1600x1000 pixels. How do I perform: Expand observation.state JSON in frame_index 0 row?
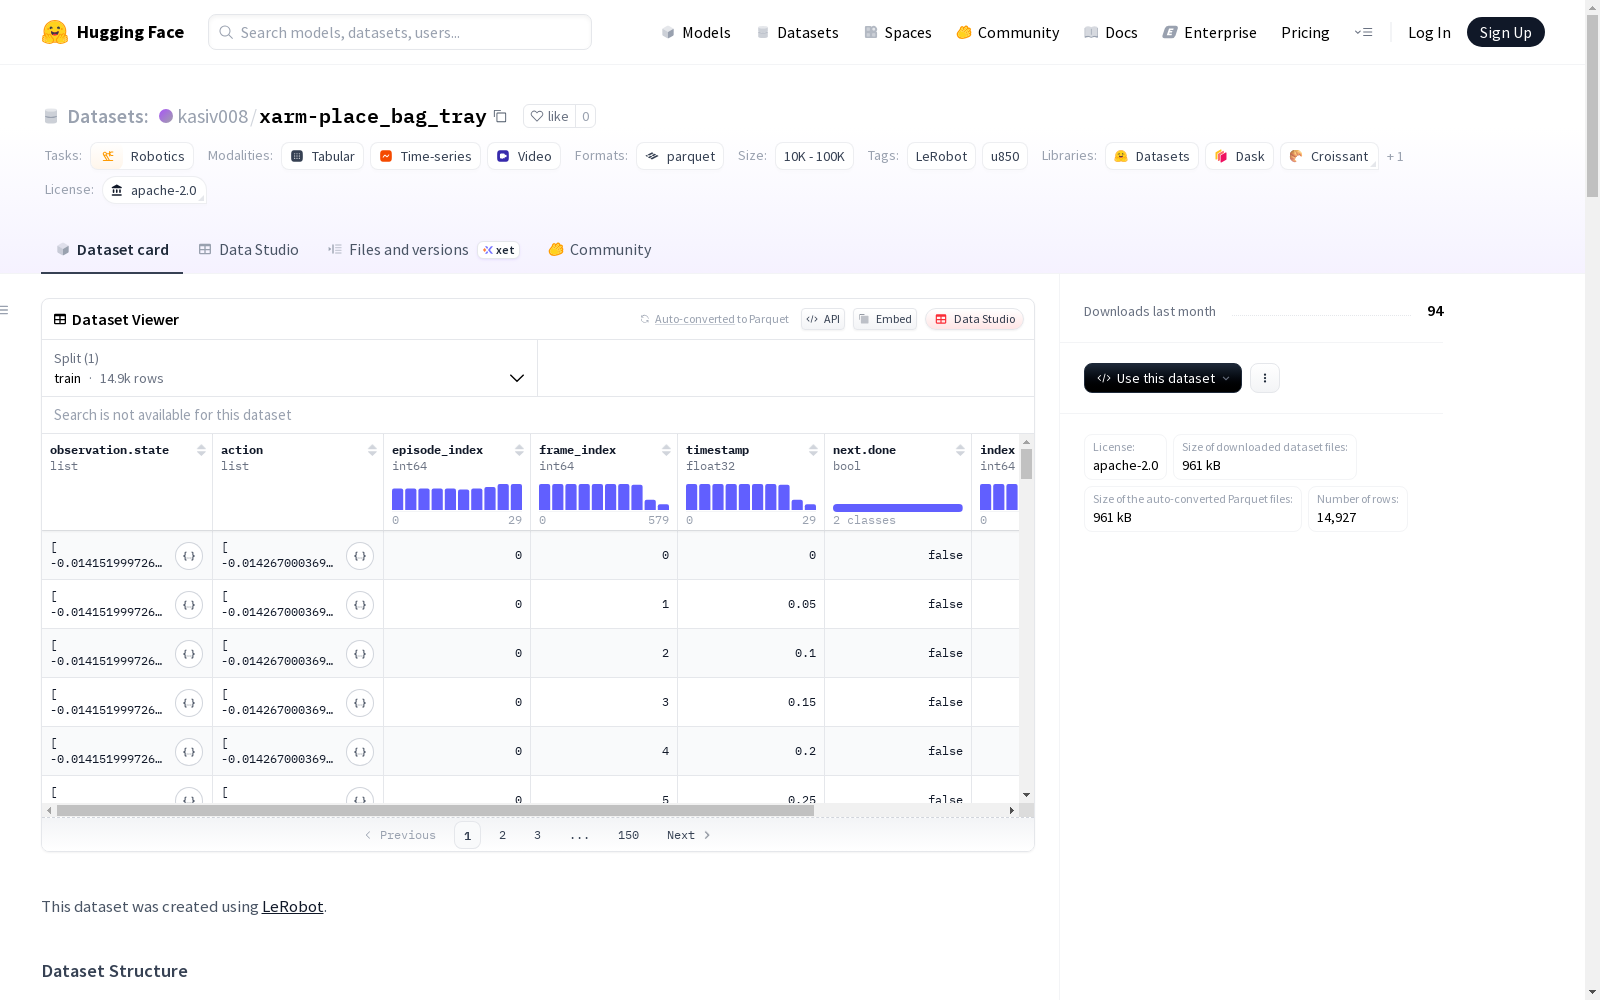coord(189,556)
